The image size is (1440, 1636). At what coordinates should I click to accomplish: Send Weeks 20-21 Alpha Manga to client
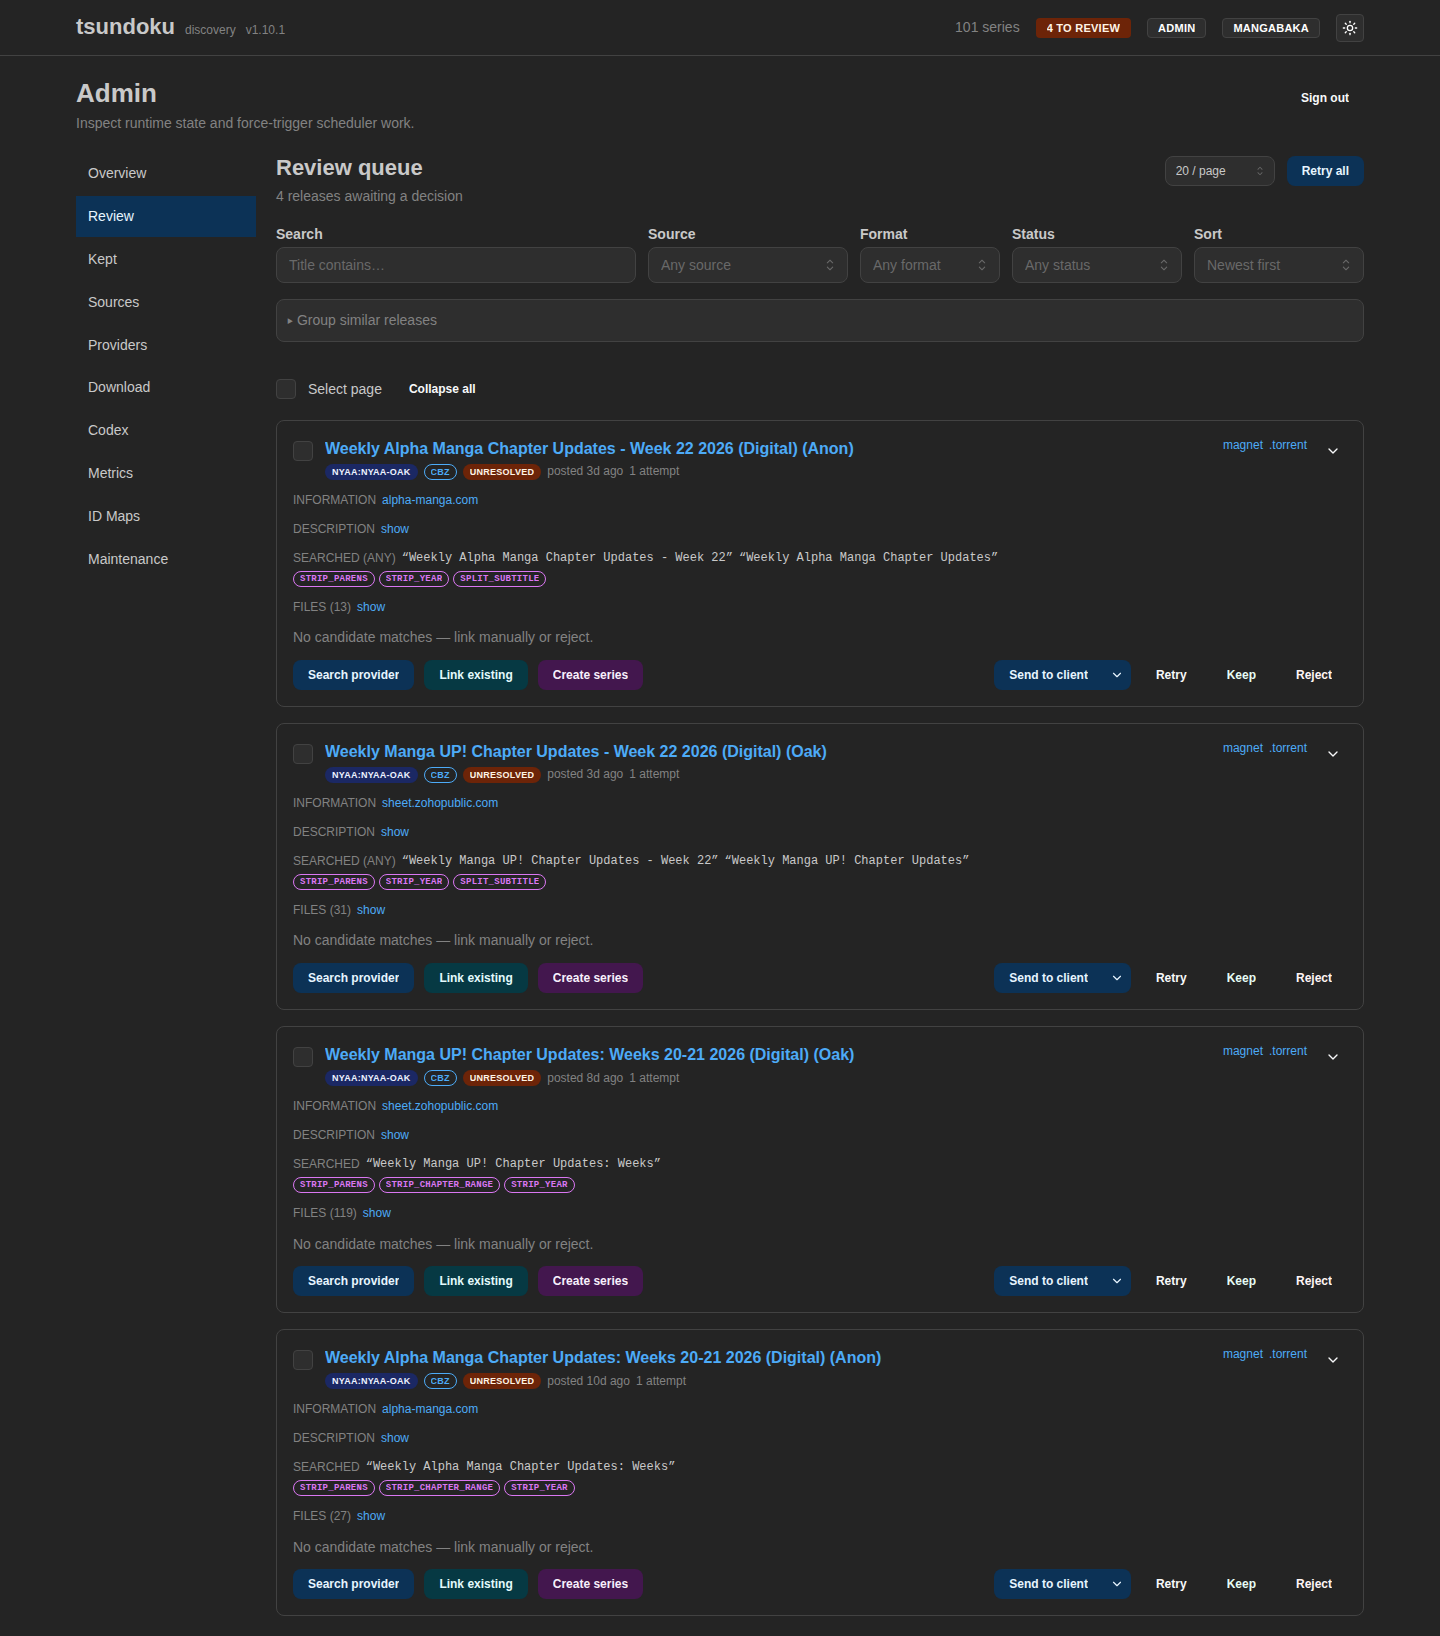pyautogui.click(x=1048, y=1584)
